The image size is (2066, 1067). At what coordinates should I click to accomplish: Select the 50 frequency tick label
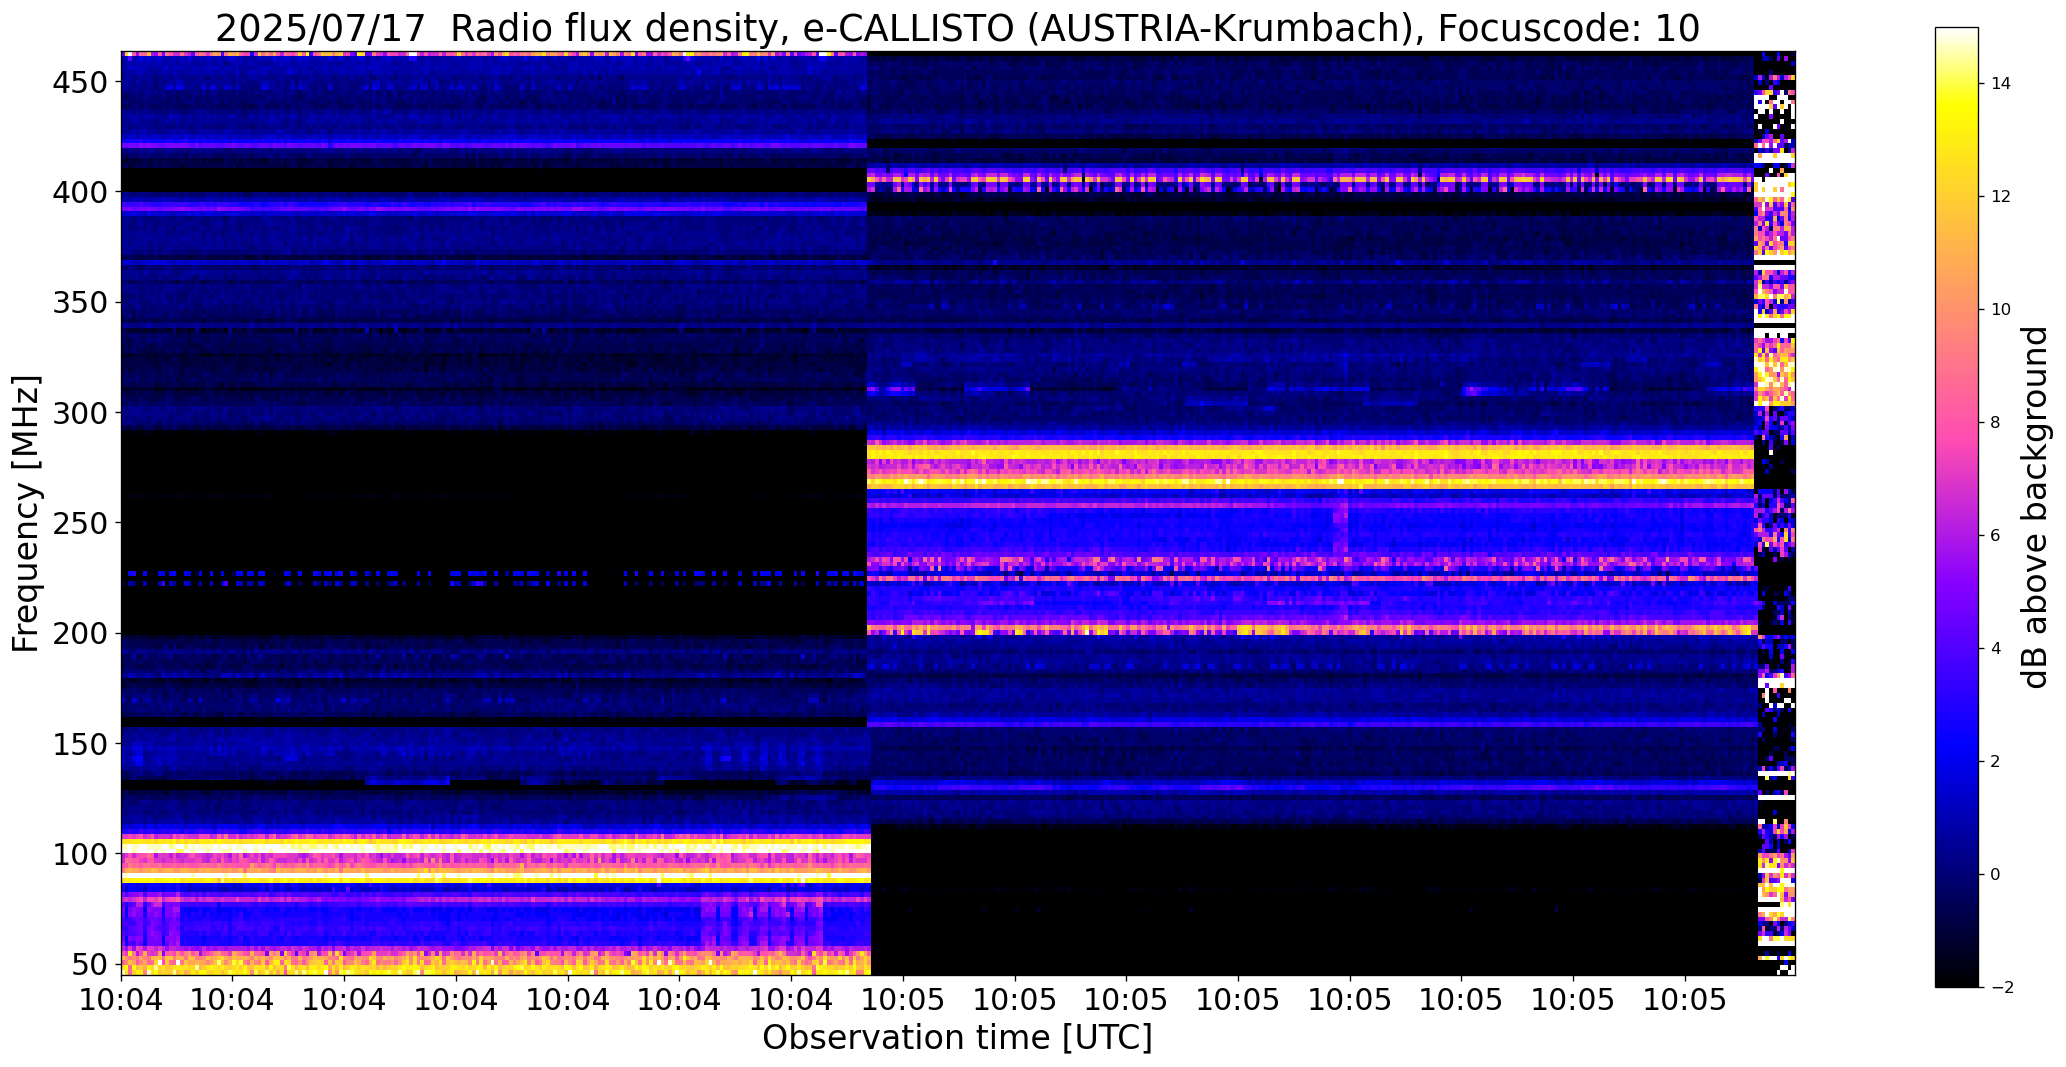(x=89, y=965)
